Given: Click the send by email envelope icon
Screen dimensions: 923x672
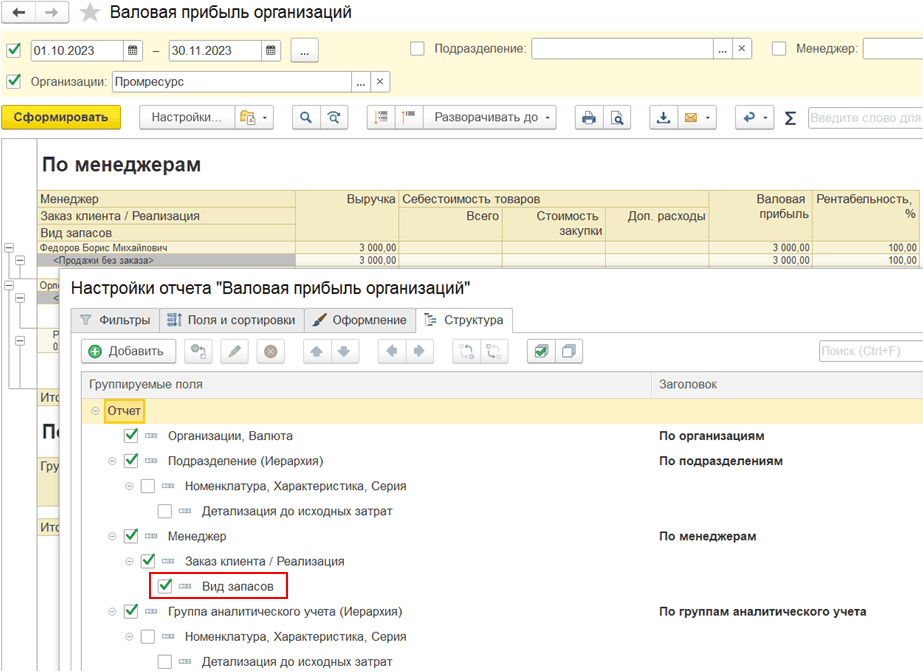Looking at the screenshot, I should pos(690,117).
